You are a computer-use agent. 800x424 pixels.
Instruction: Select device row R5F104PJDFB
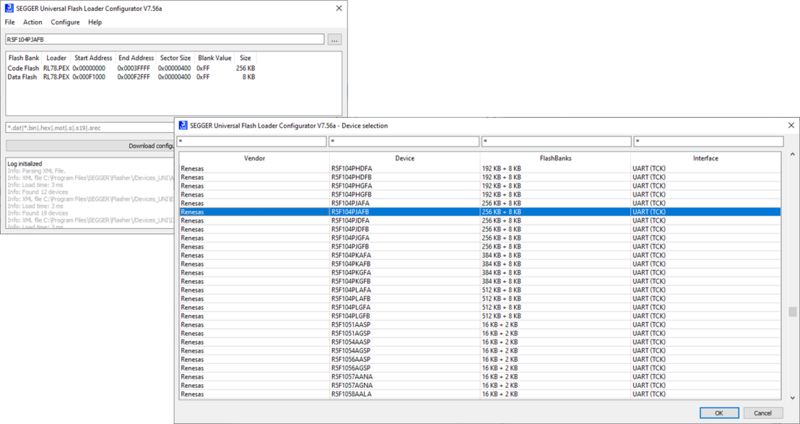click(x=480, y=229)
